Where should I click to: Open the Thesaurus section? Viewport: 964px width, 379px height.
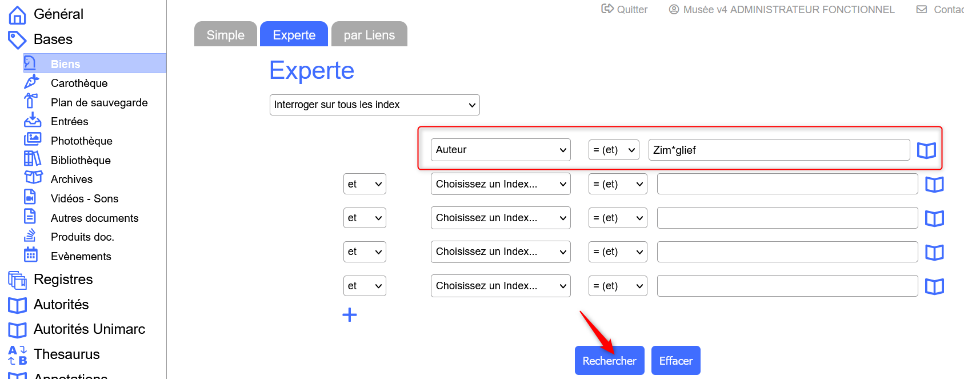pyautogui.click(x=66, y=354)
